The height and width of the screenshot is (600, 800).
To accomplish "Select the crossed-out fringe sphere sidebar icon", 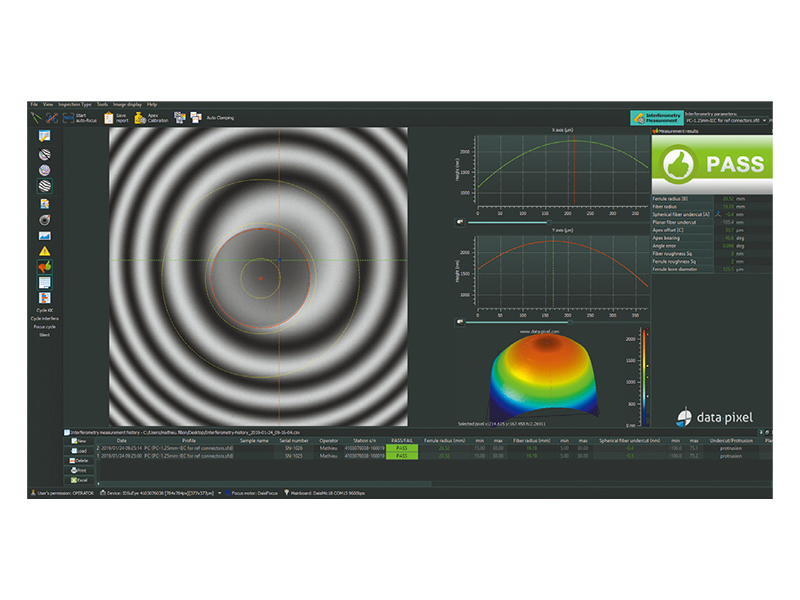I will (x=44, y=154).
